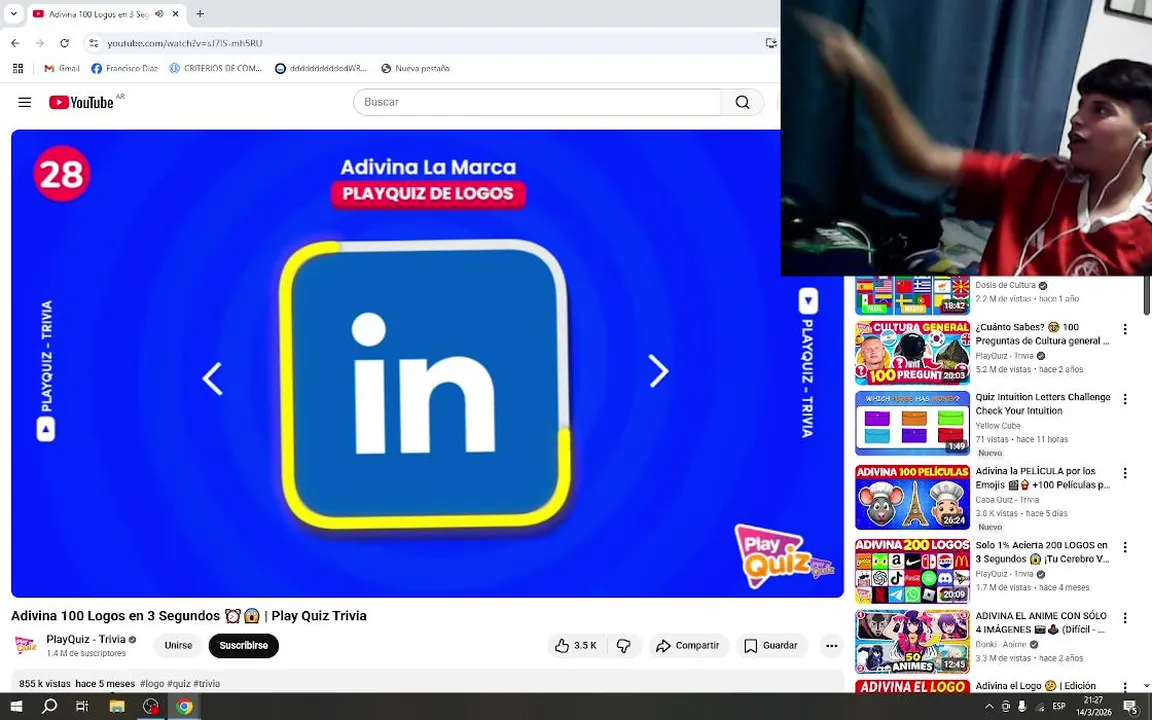The width and height of the screenshot is (1152, 720).
Task: Go back with the browser back arrow
Action: point(15,43)
